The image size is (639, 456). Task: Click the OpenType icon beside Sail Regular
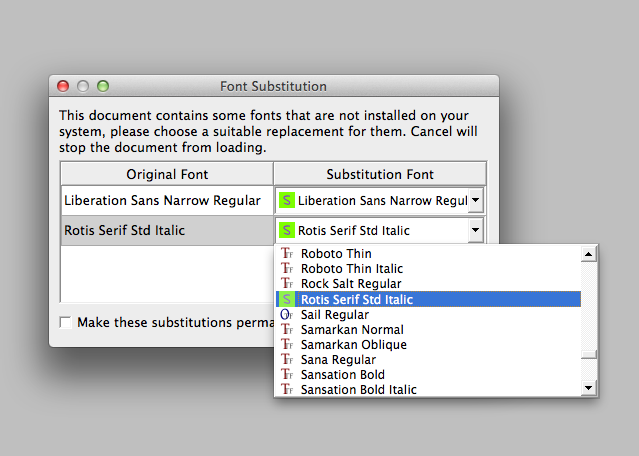287,314
